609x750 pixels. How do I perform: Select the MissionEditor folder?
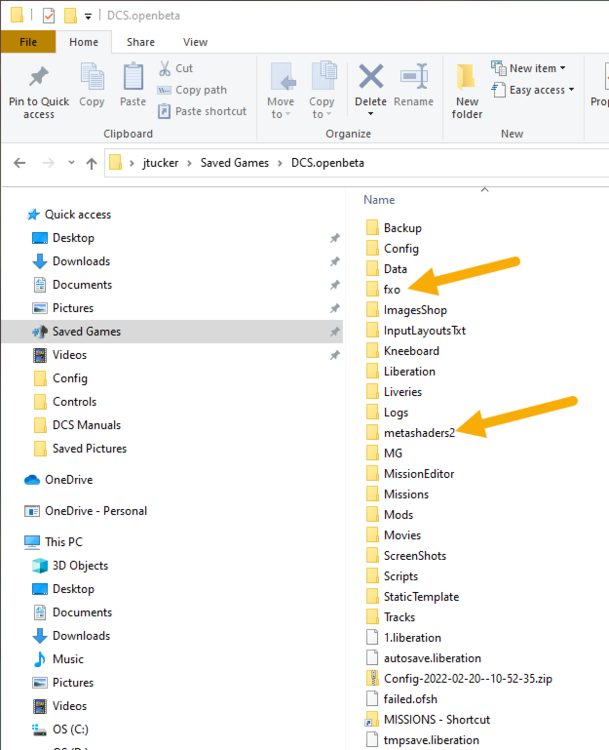[x=419, y=474]
